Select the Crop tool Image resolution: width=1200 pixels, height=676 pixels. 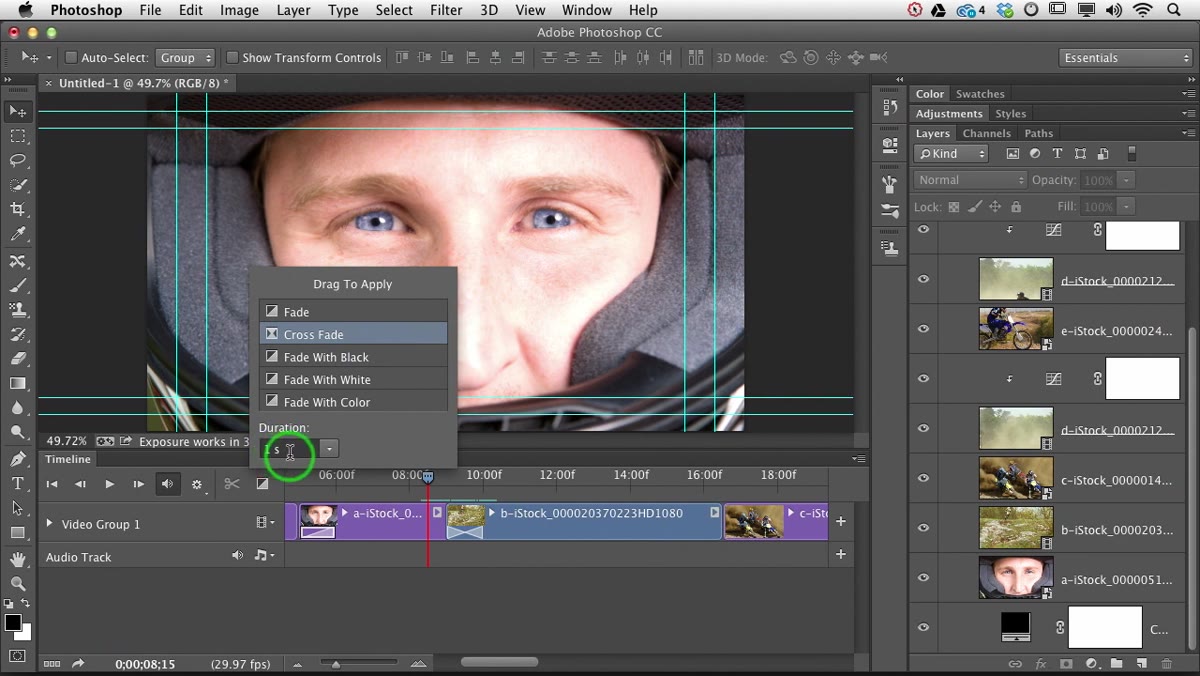pos(18,209)
